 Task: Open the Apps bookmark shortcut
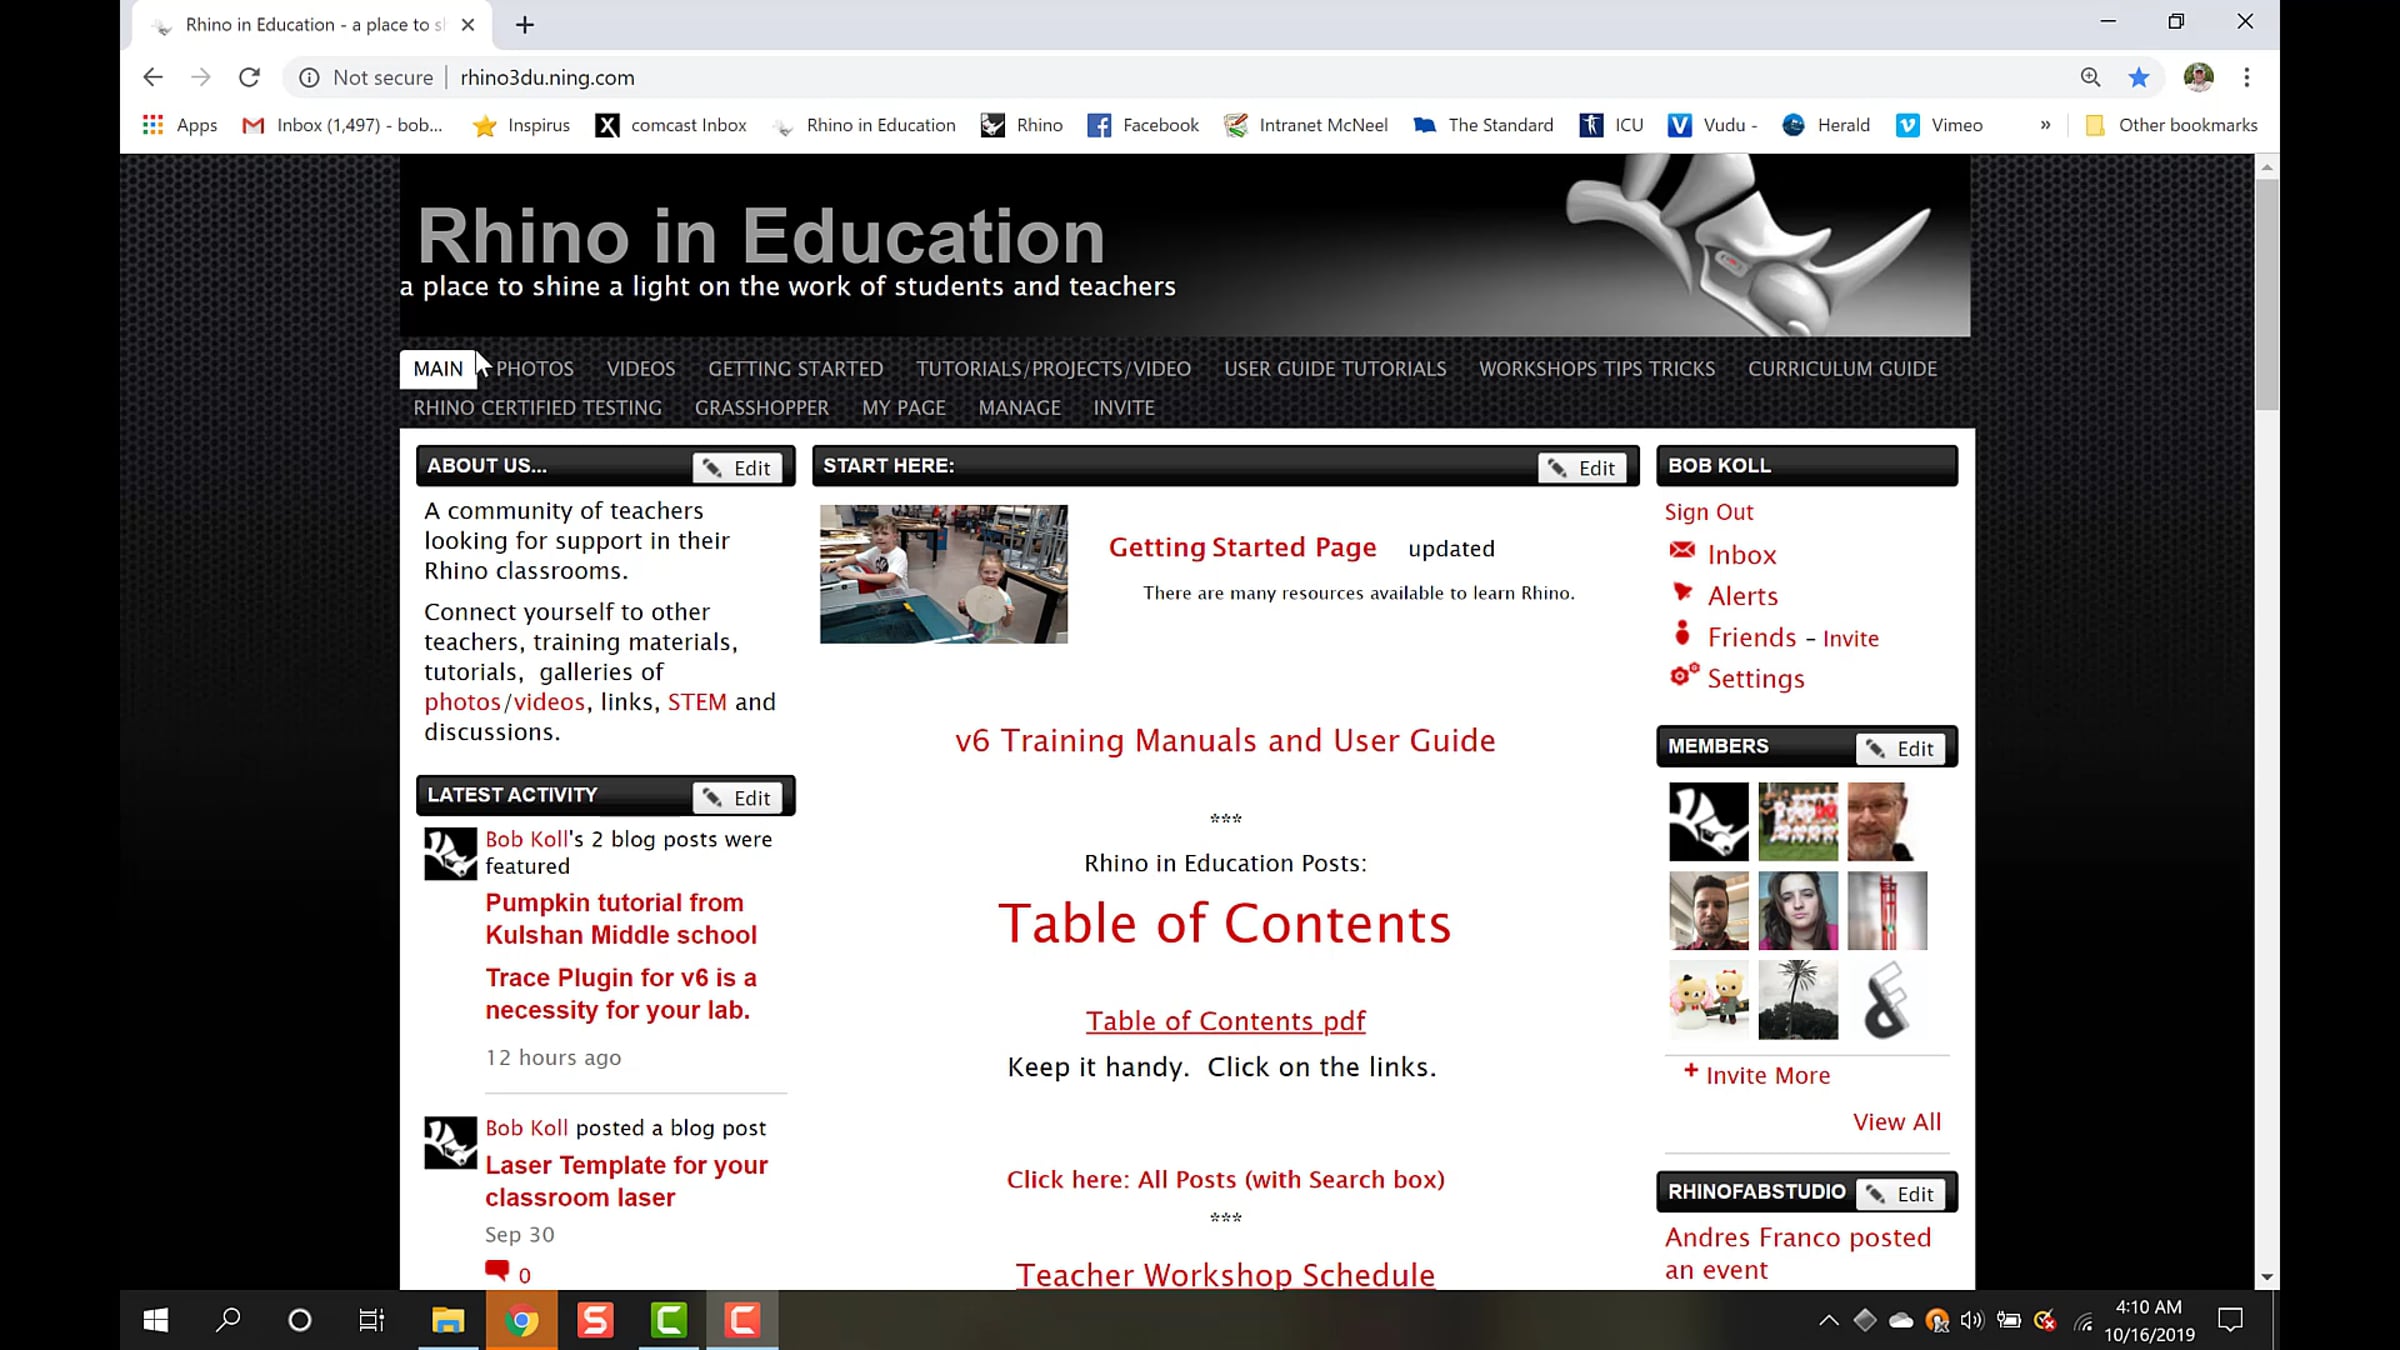pyautogui.click(x=180, y=125)
